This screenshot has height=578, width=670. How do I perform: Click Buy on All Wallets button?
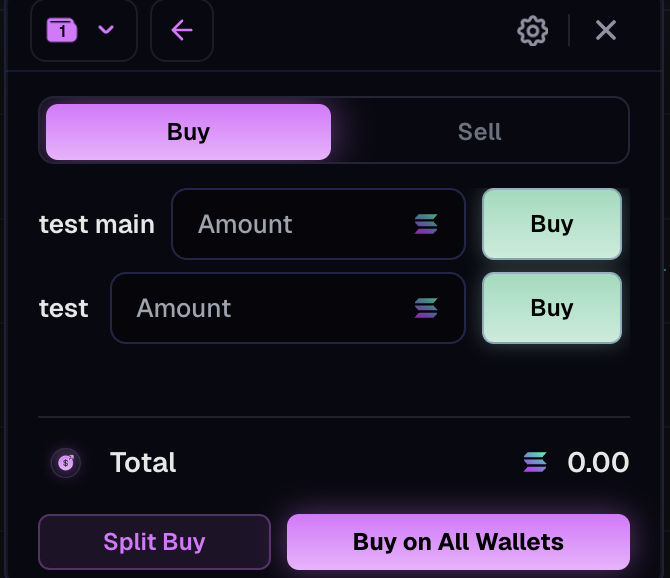pos(458,542)
